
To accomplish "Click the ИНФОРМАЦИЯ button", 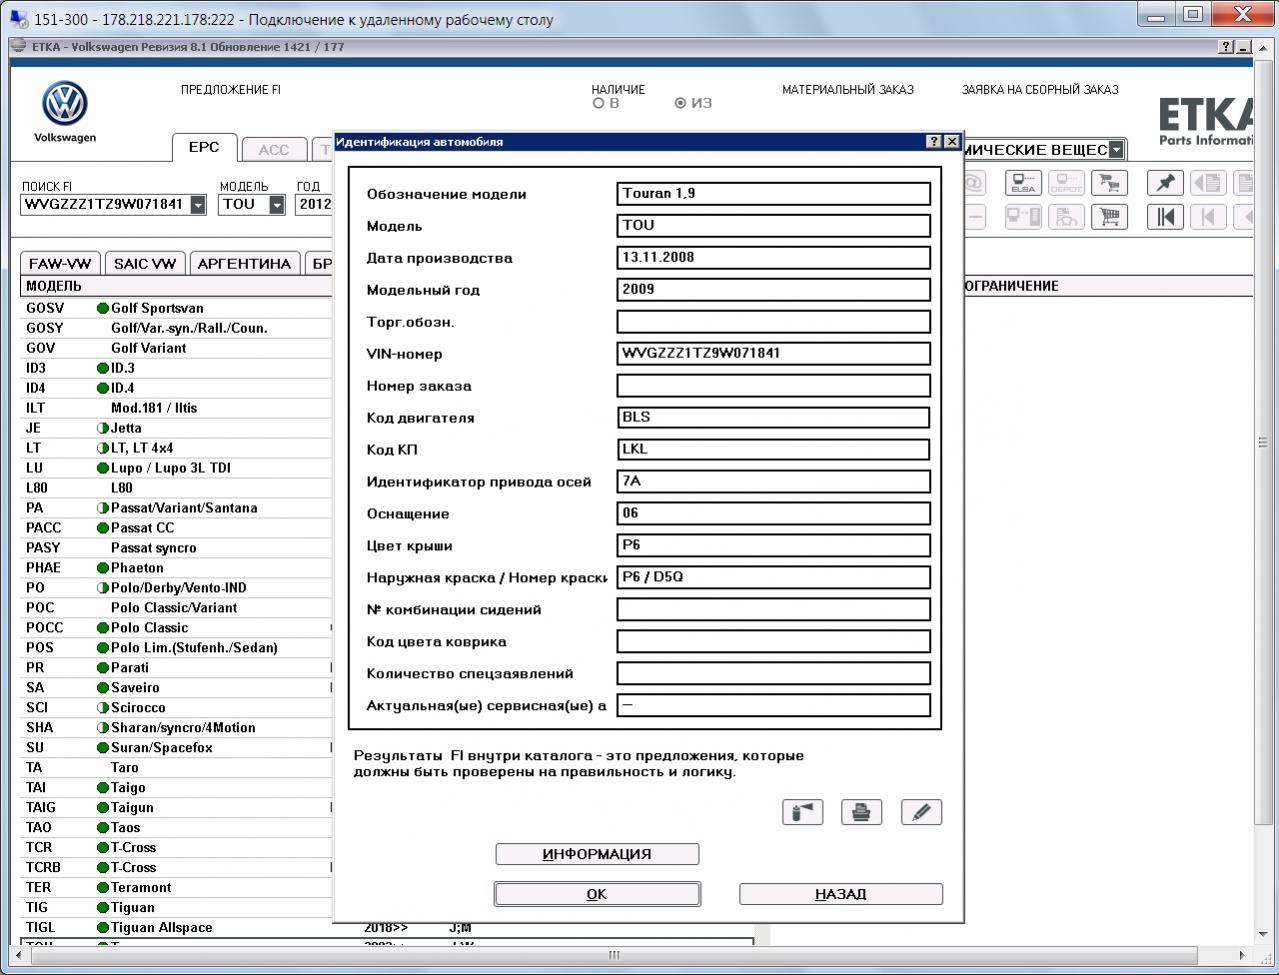I will [597, 854].
